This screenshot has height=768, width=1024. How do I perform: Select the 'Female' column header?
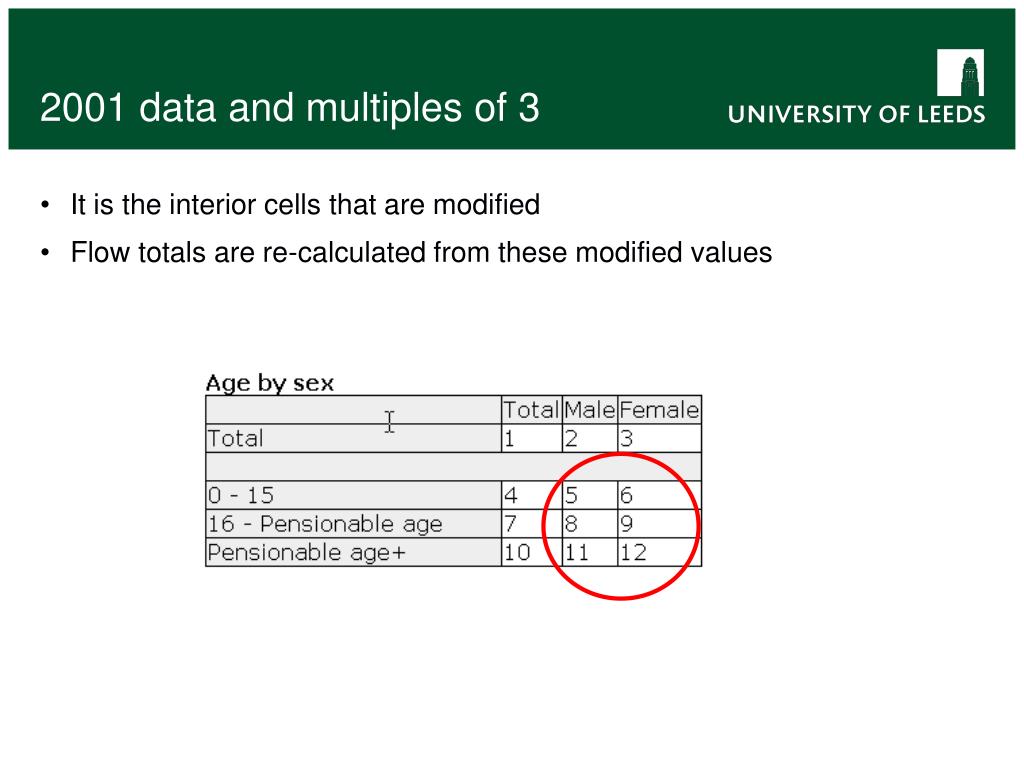[659, 410]
